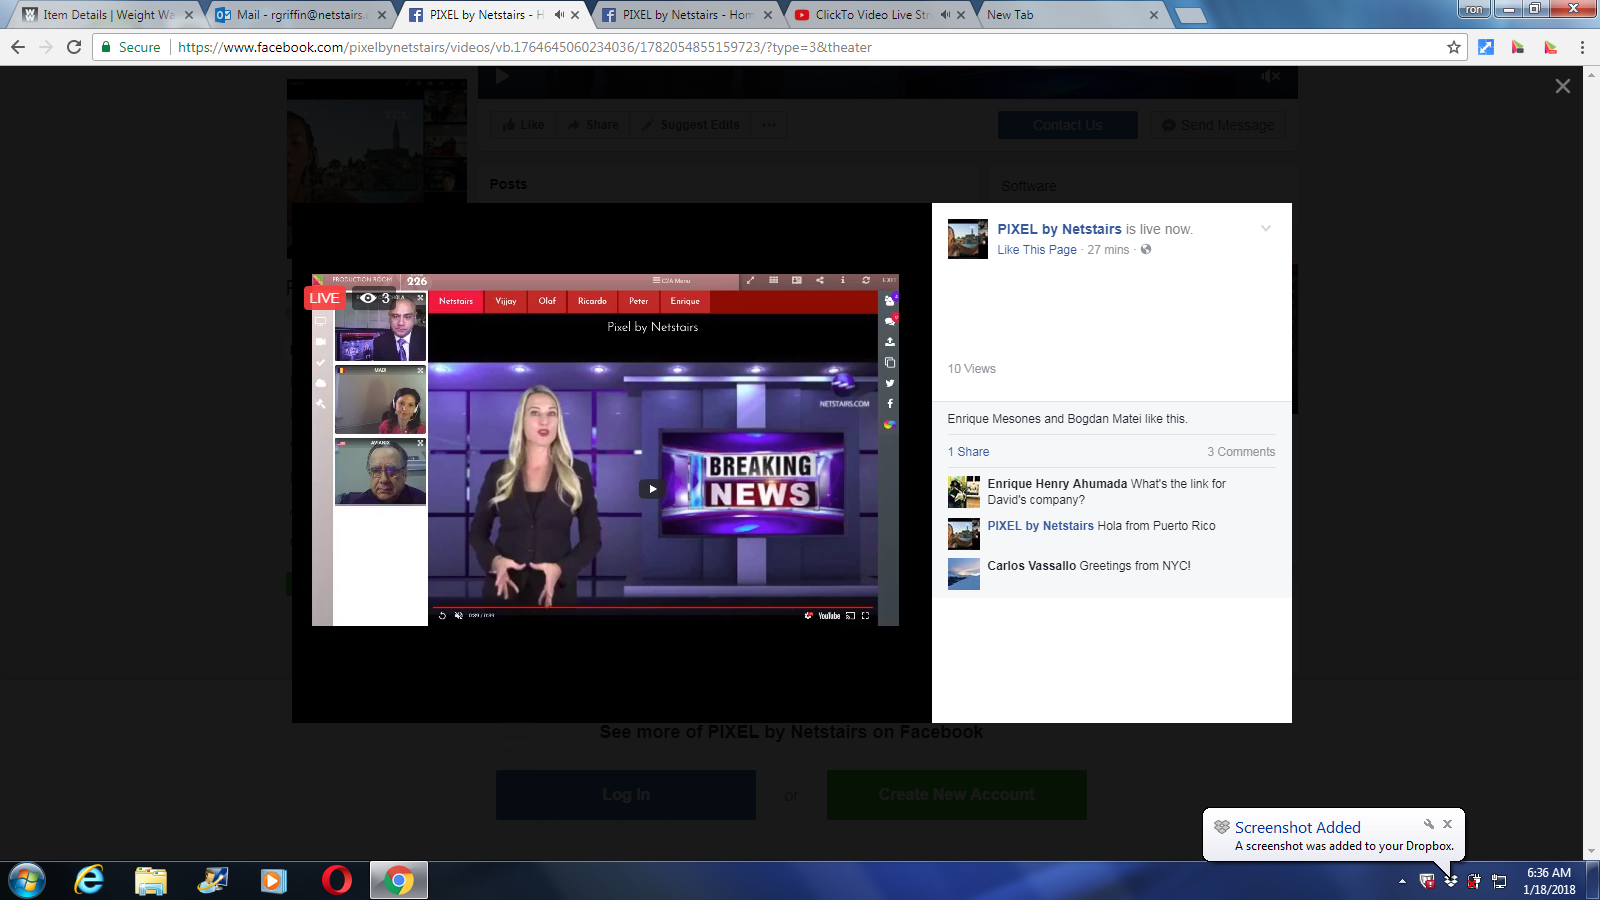Reload the page in Chrome
1600x900 pixels.
click(74, 47)
